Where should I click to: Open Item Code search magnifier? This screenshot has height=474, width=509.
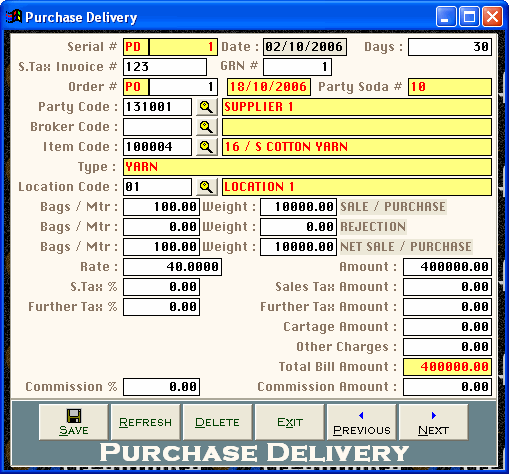click(x=207, y=147)
